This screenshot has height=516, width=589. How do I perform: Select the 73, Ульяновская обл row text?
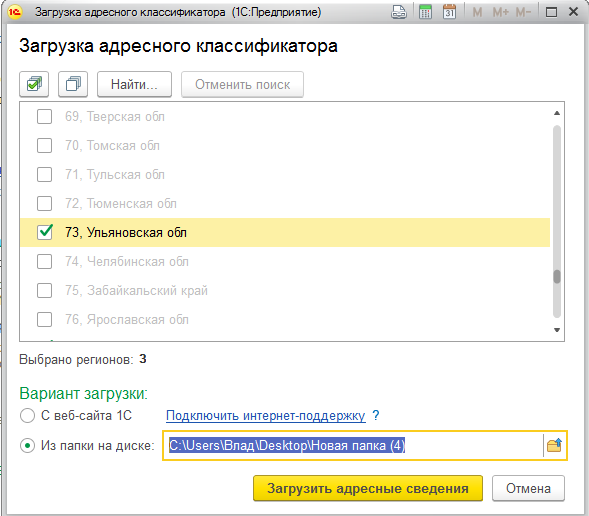[126, 232]
